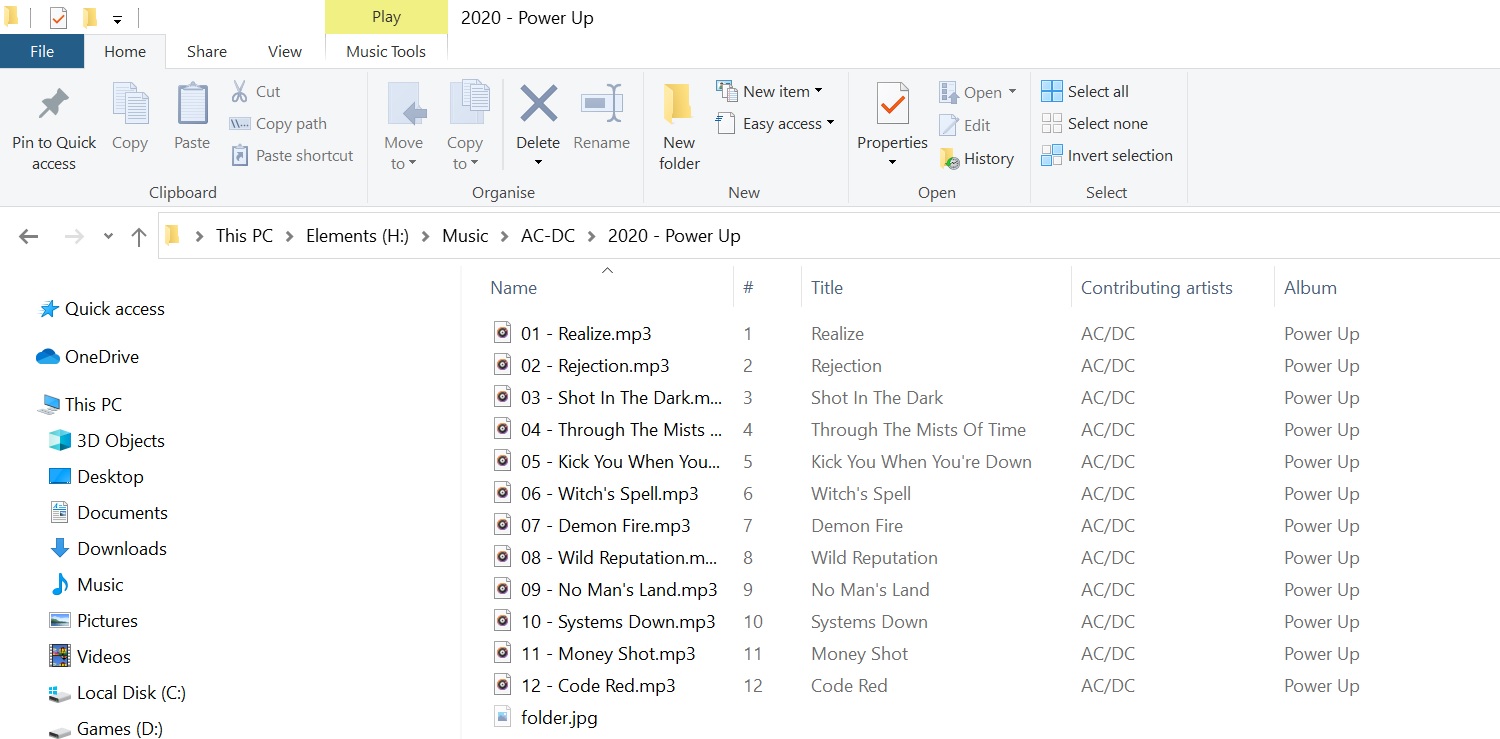
Task: Click the Play contextual tab header
Action: tap(386, 17)
